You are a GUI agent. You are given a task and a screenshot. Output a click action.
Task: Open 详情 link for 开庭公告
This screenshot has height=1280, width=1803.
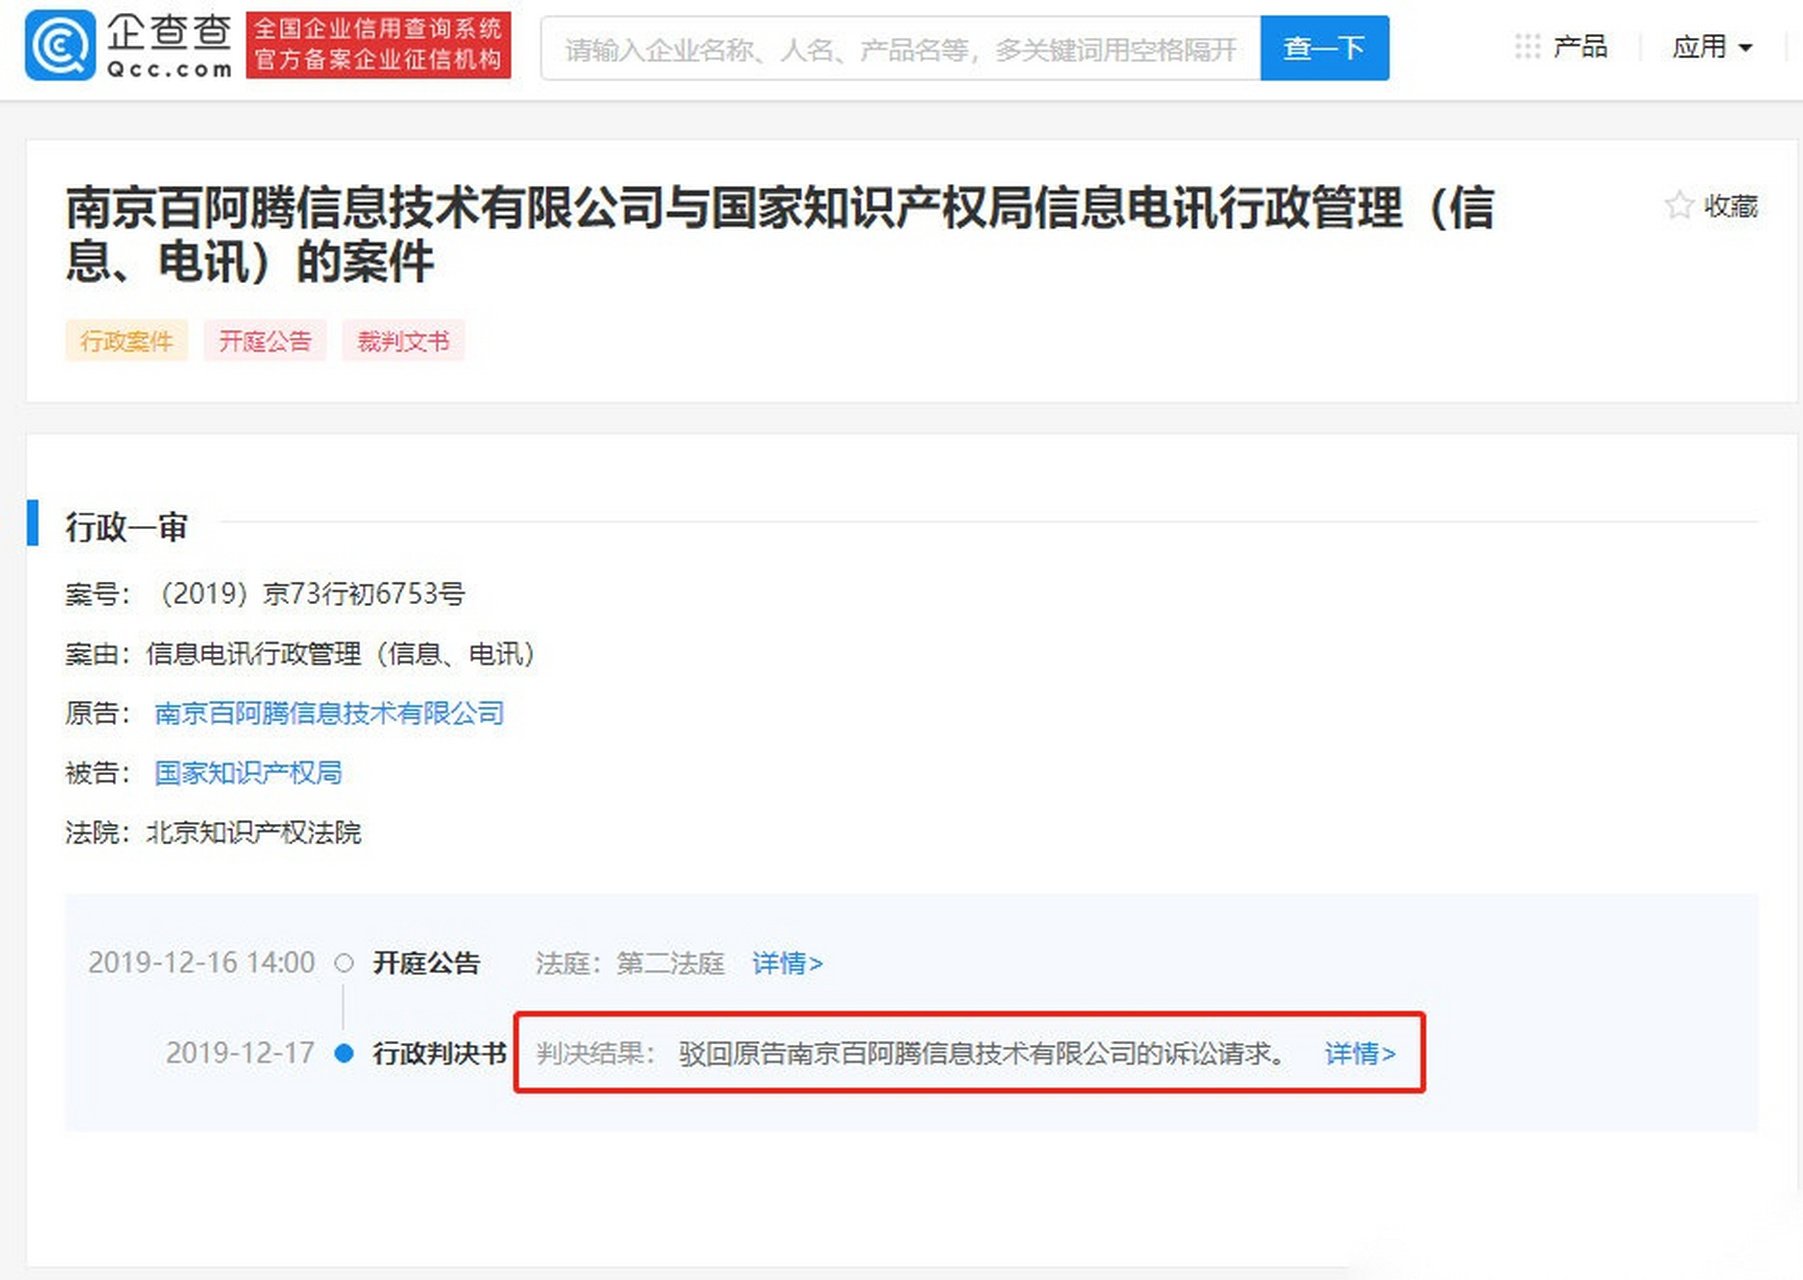pyautogui.click(x=787, y=963)
